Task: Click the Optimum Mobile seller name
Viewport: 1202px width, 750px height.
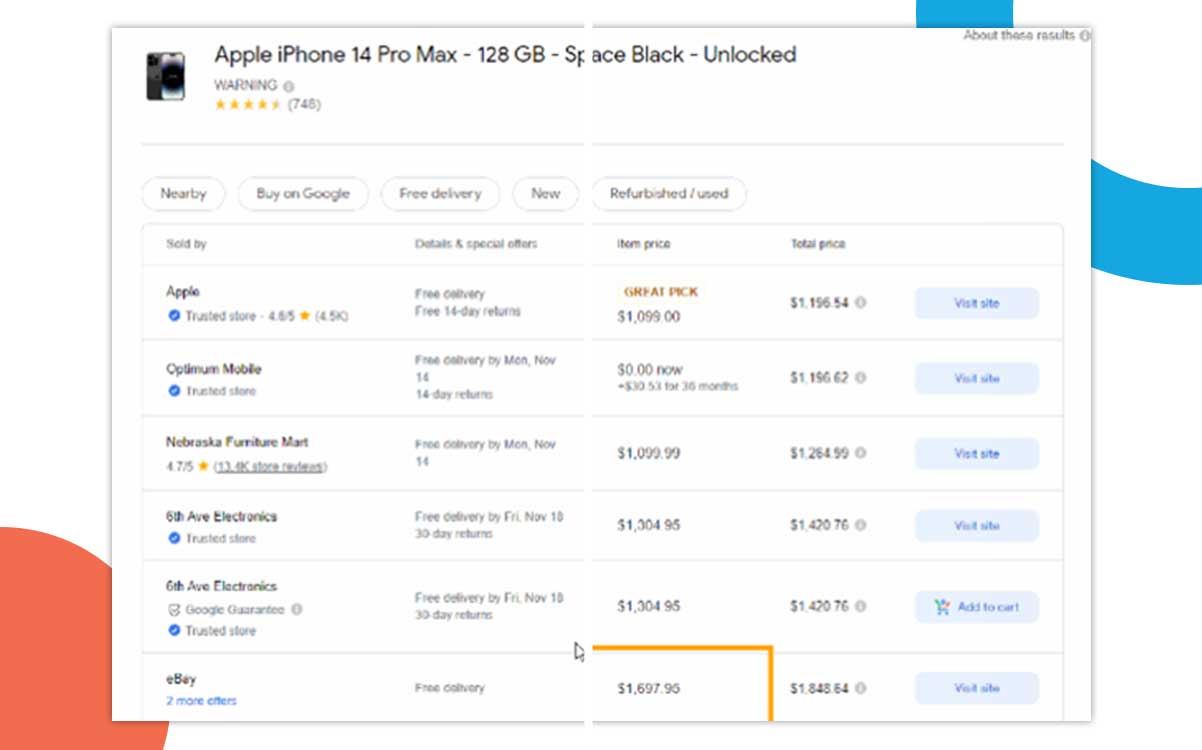Action: click(214, 369)
